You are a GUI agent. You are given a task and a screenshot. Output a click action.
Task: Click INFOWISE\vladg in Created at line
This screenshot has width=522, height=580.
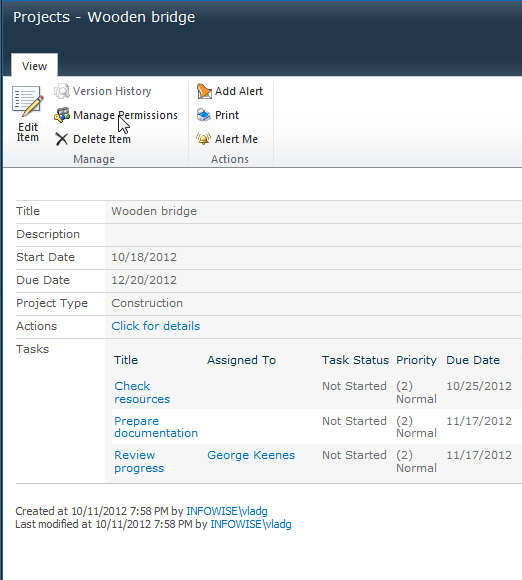pos(227,511)
